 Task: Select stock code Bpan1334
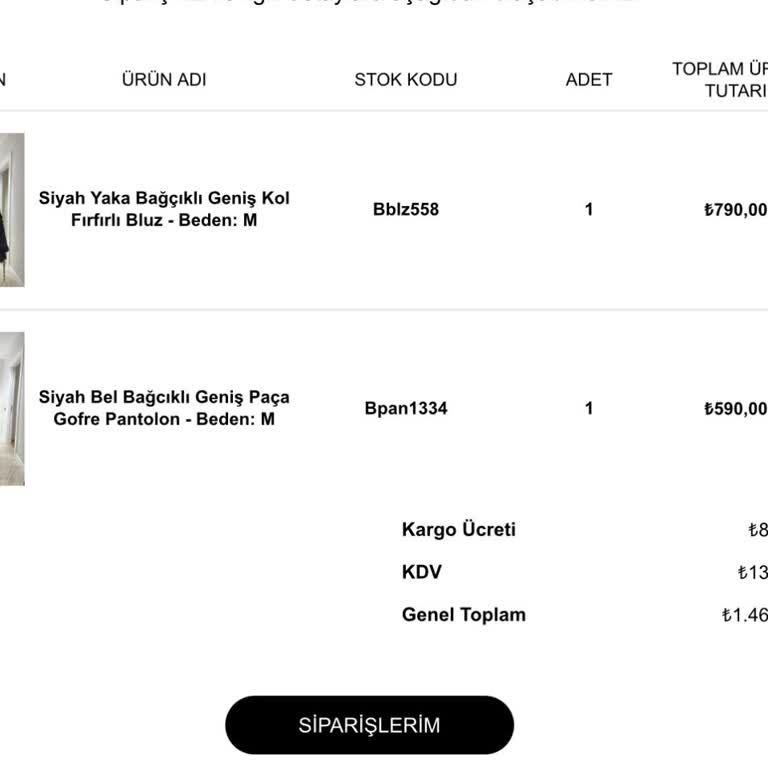click(x=406, y=408)
